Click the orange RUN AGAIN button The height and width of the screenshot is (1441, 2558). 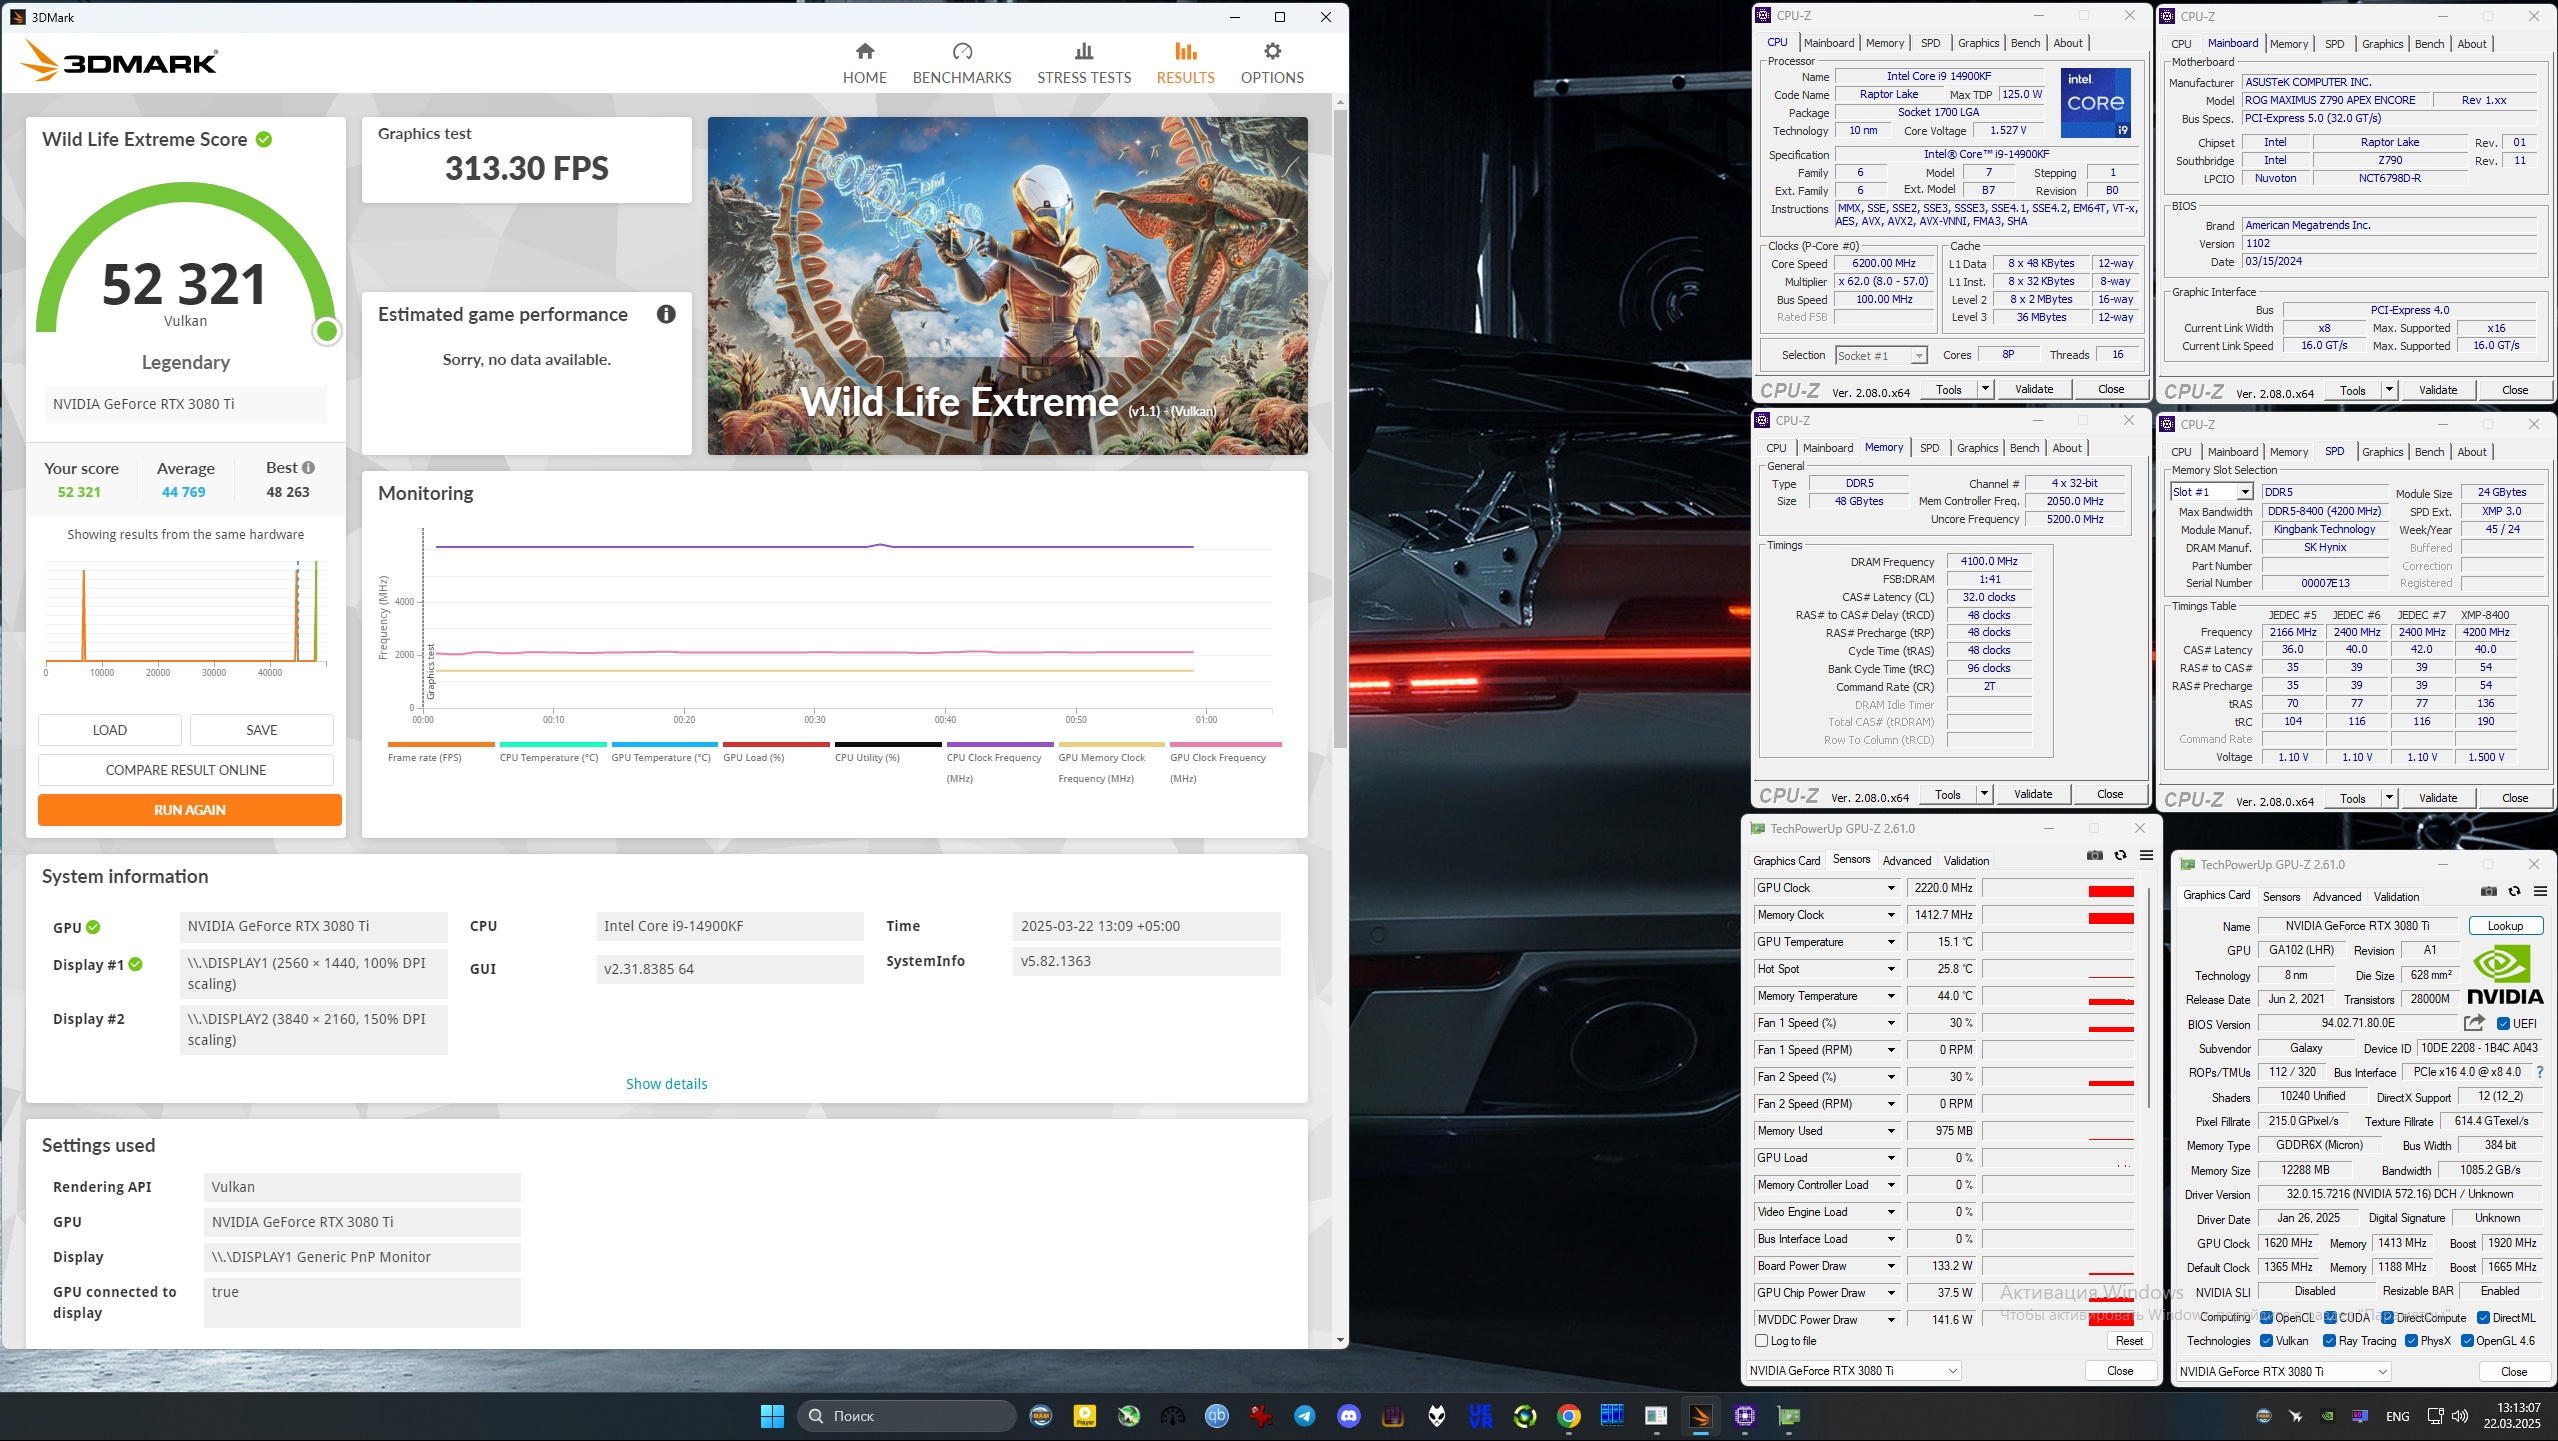(190, 810)
